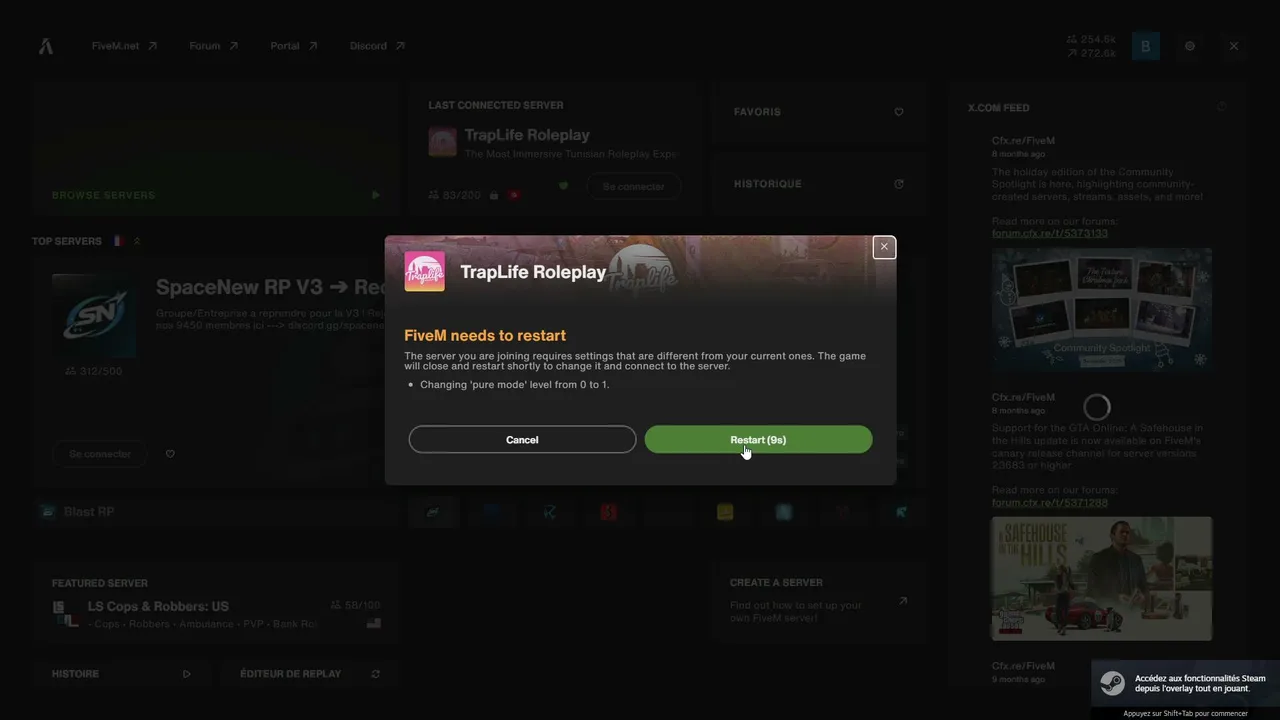Close the TrapLife Roleplay dialog
The image size is (1280, 720).
pos(884,247)
